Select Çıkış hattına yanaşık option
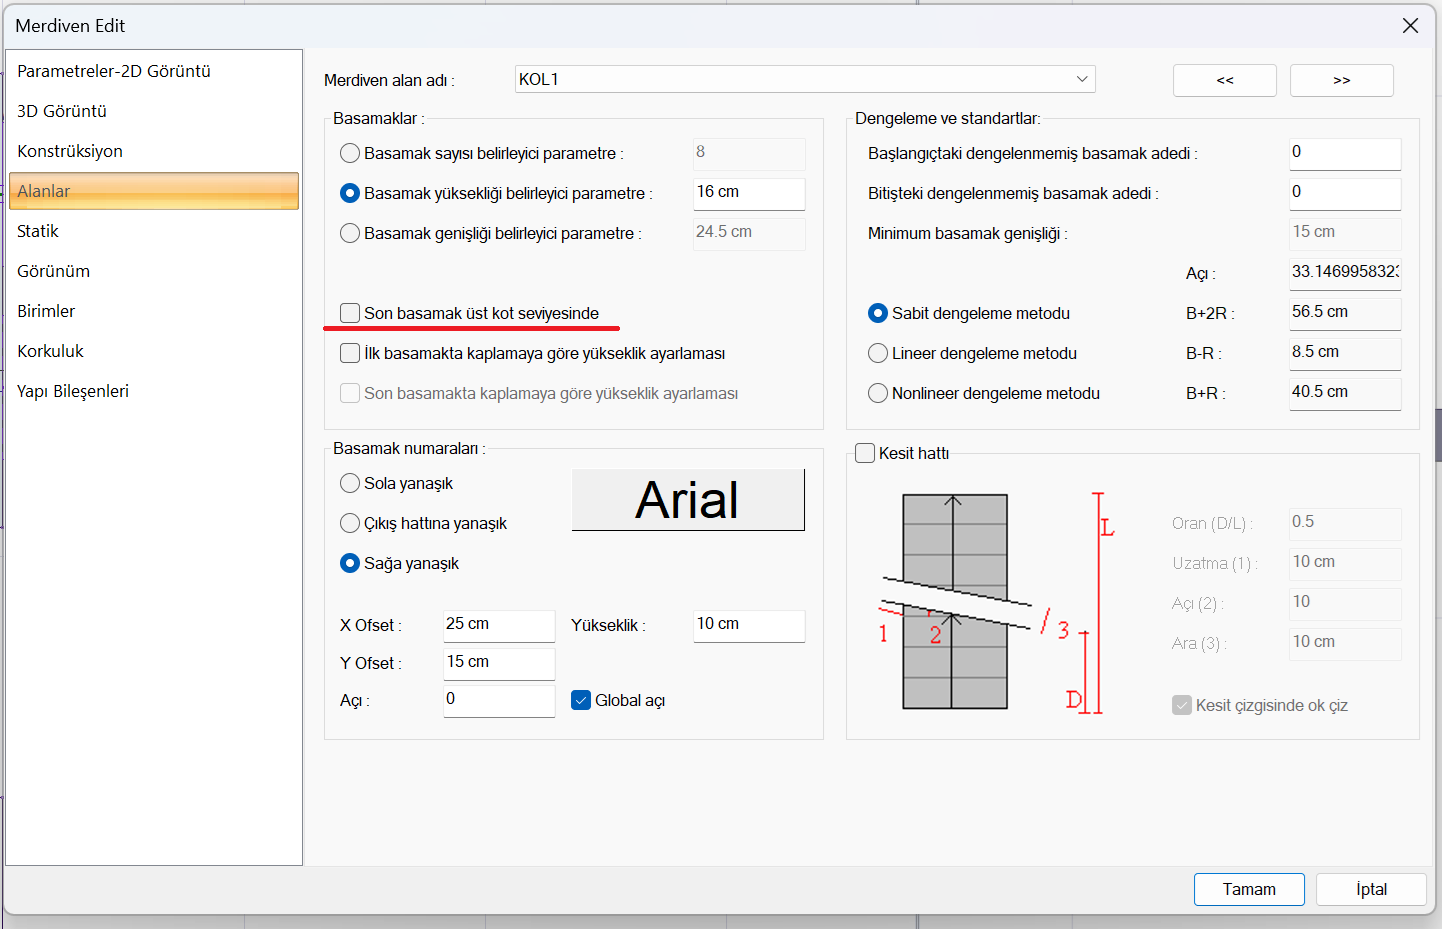This screenshot has width=1442, height=929. tap(350, 523)
